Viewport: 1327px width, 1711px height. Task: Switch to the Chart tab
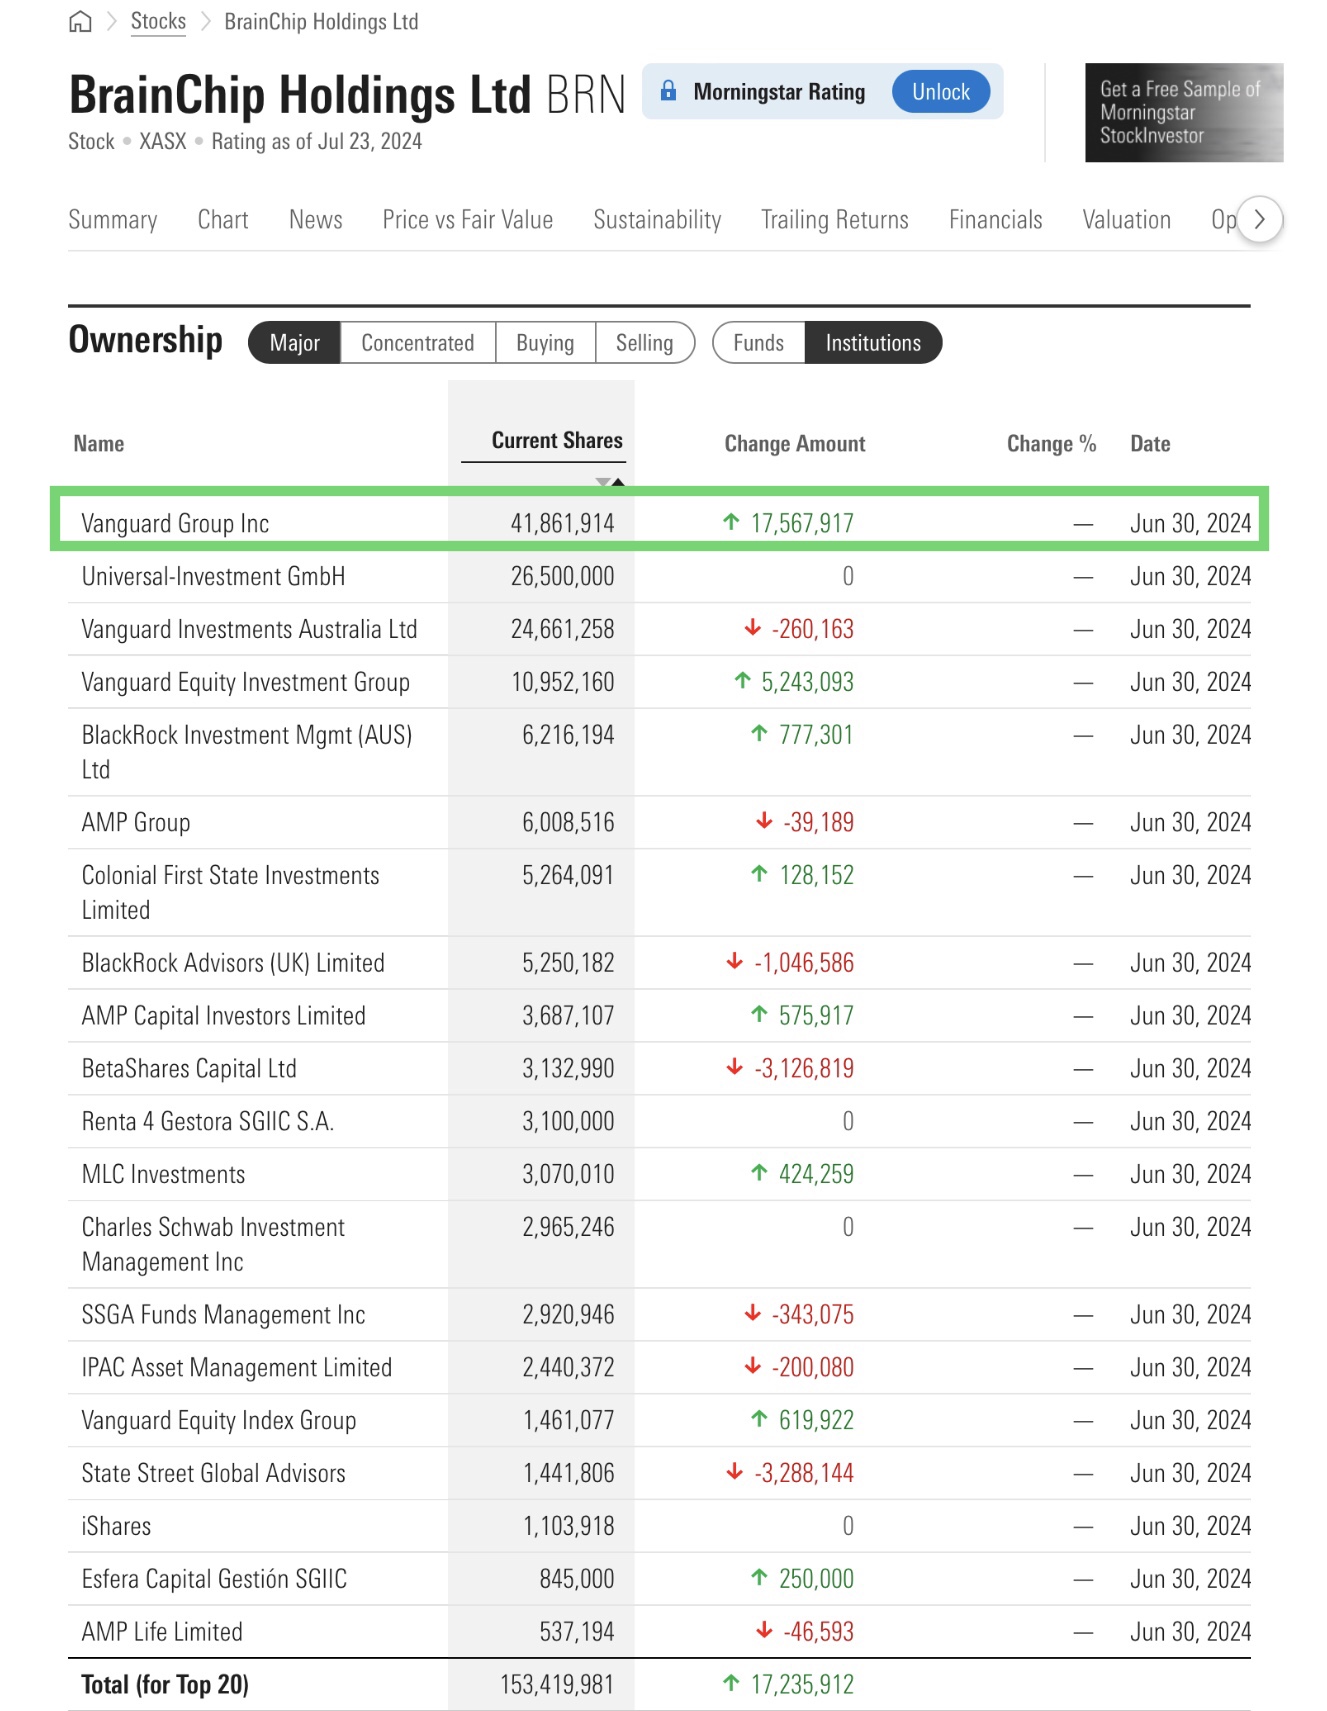223,219
